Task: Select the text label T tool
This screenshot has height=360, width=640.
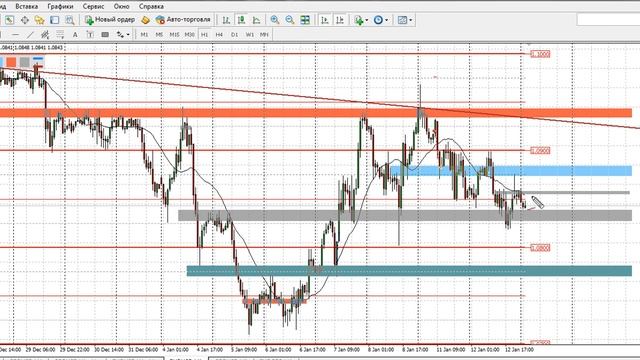Action: pyautogui.click(x=90, y=35)
